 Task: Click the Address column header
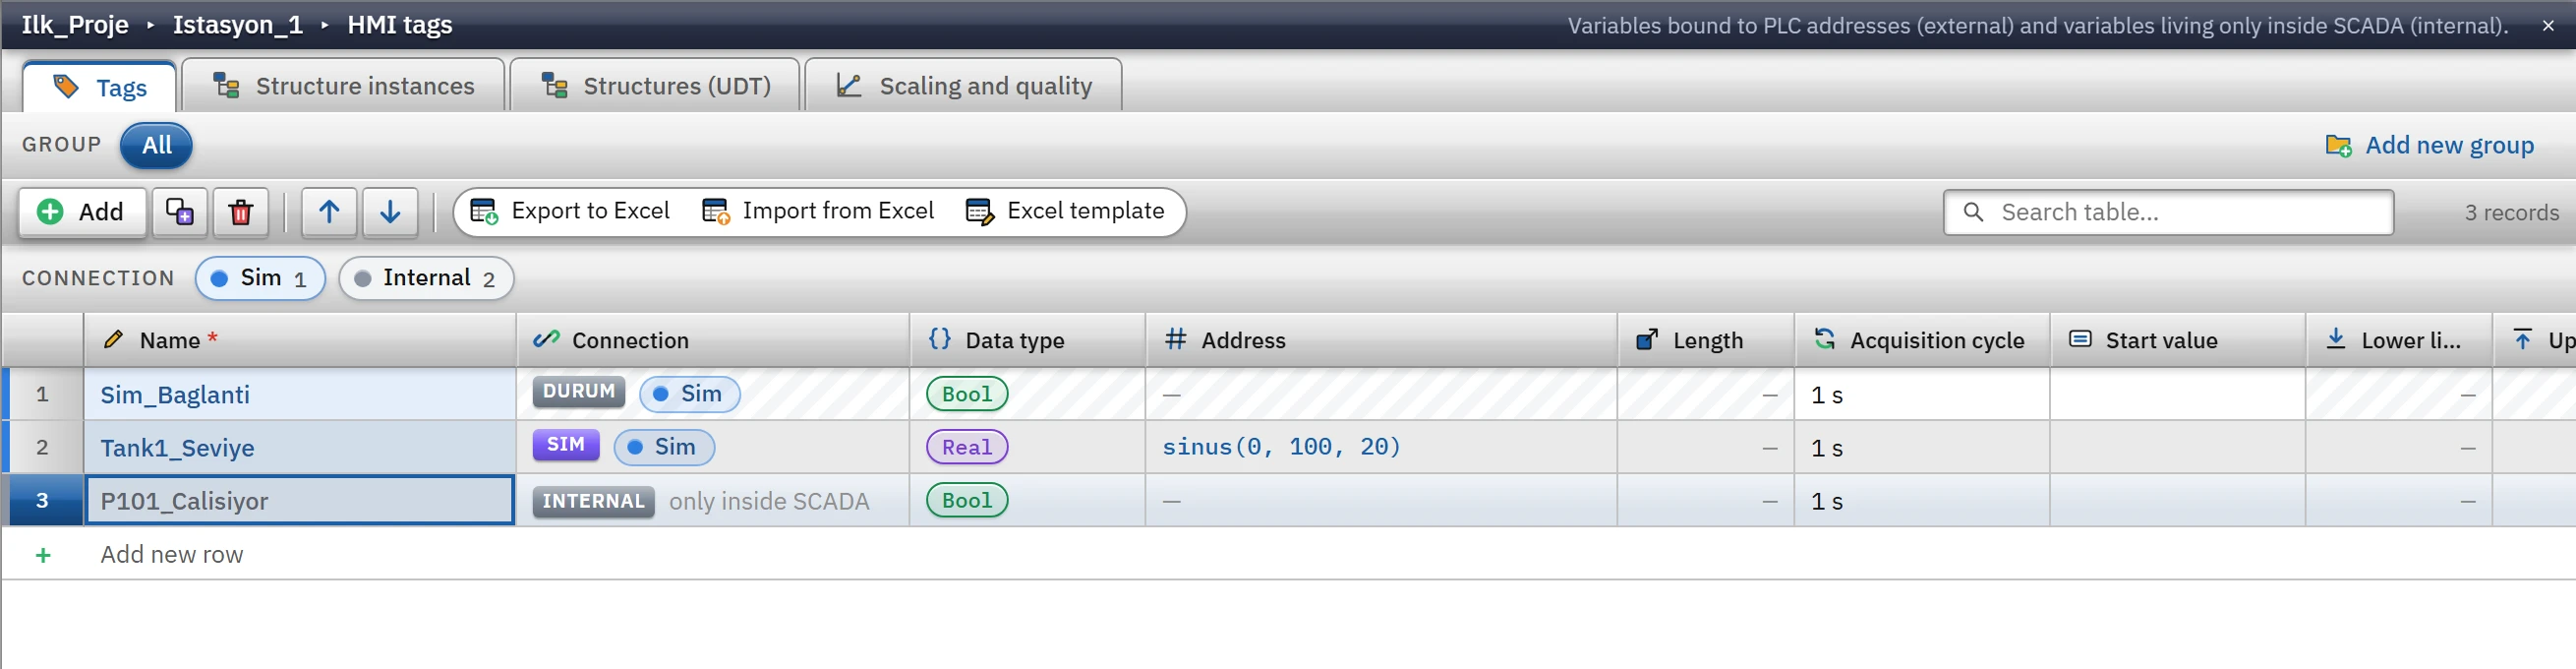point(1381,340)
